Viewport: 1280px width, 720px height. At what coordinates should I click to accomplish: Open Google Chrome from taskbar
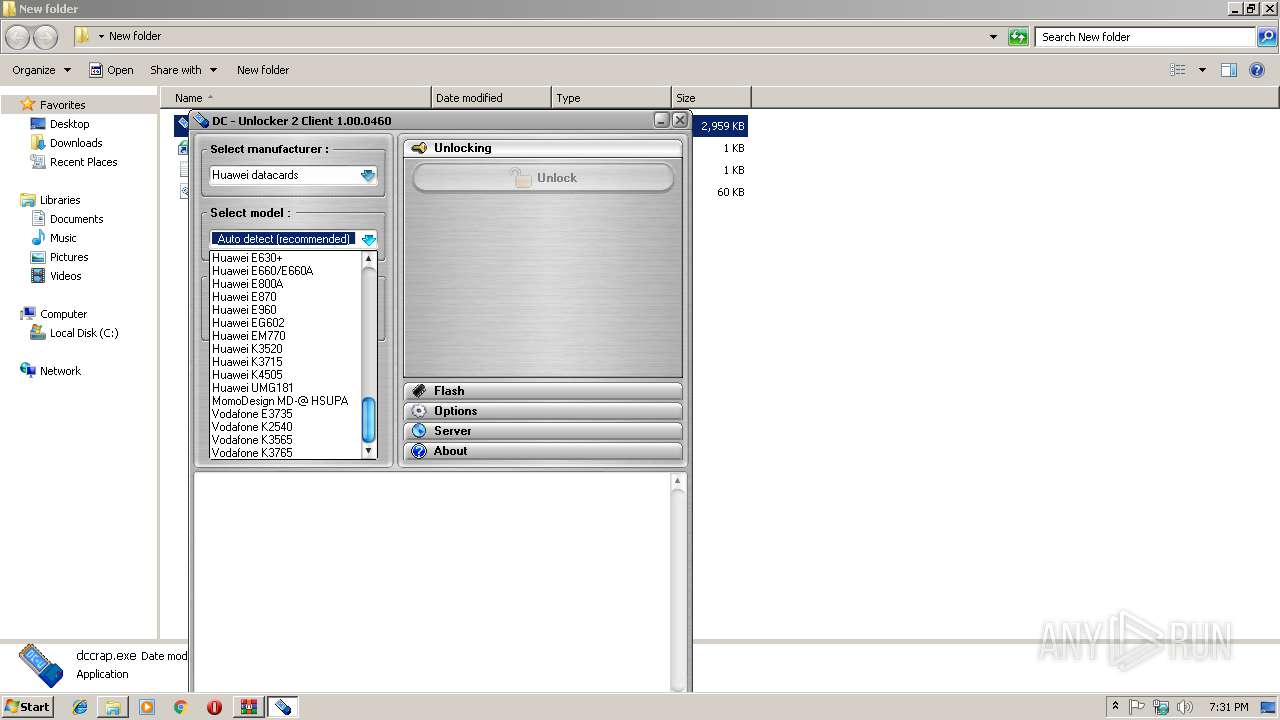(180, 707)
